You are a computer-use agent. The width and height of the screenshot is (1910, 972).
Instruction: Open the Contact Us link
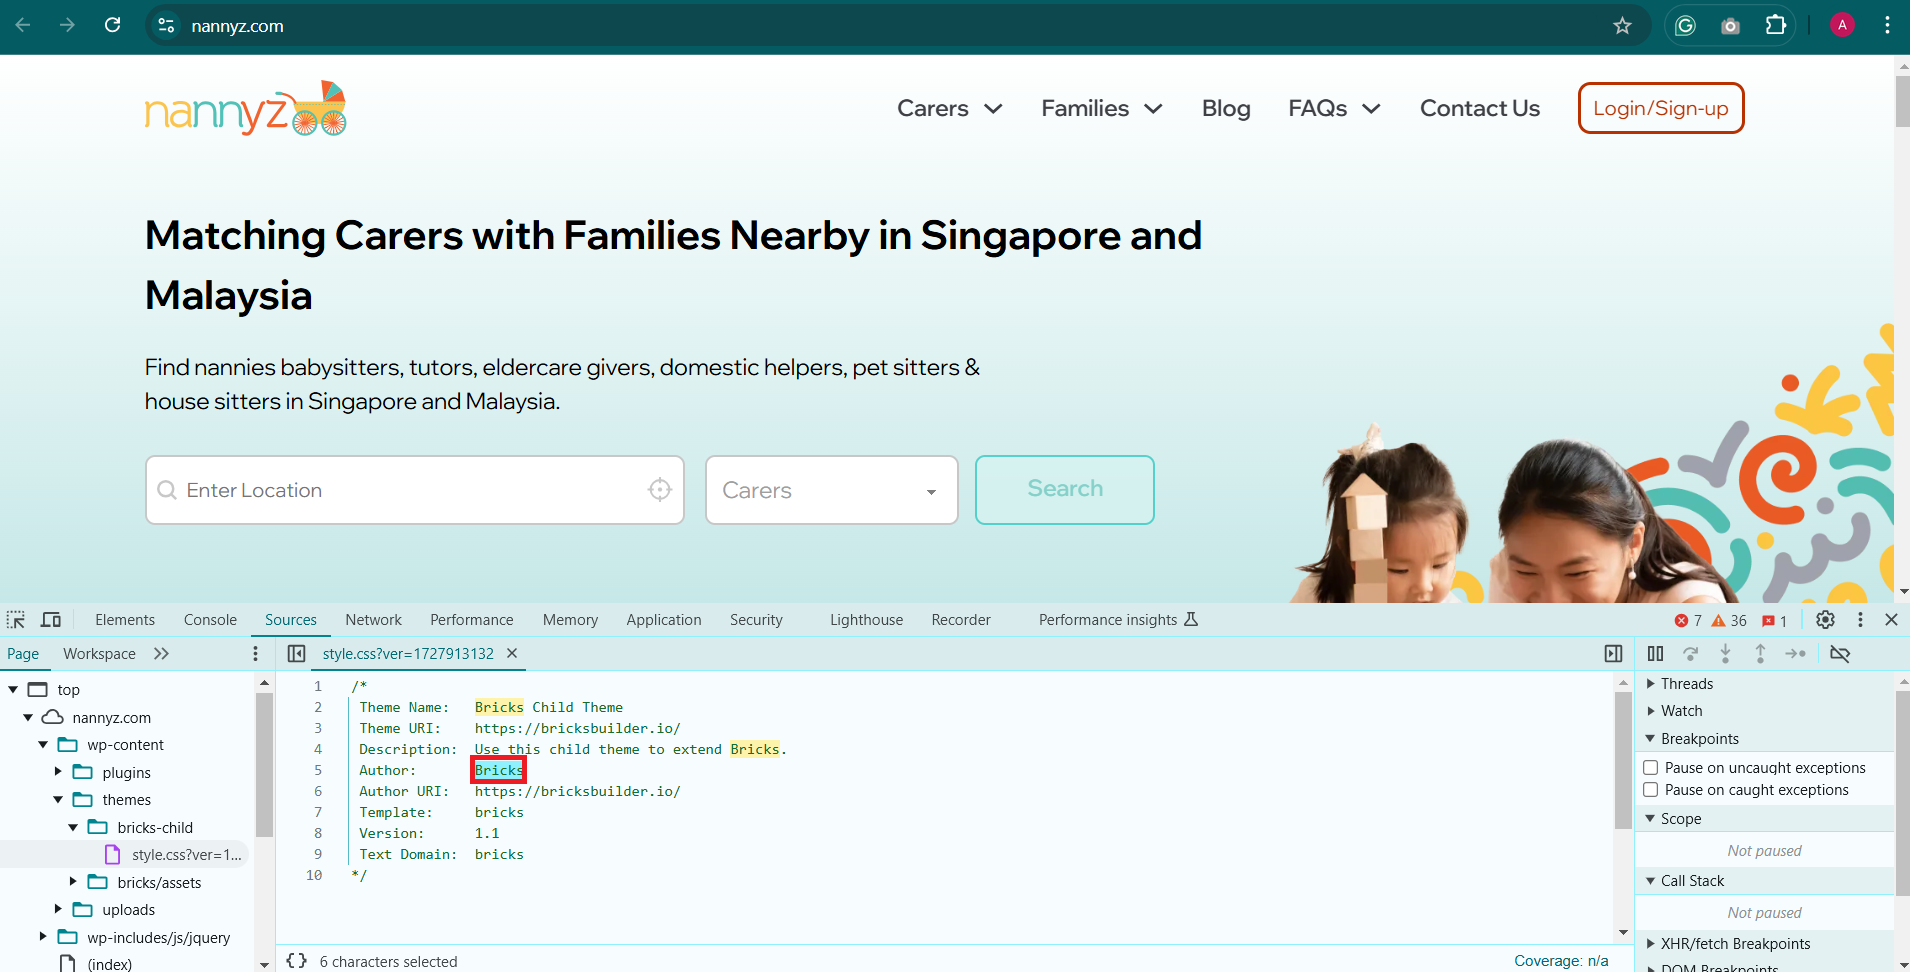pos(1480,108)
